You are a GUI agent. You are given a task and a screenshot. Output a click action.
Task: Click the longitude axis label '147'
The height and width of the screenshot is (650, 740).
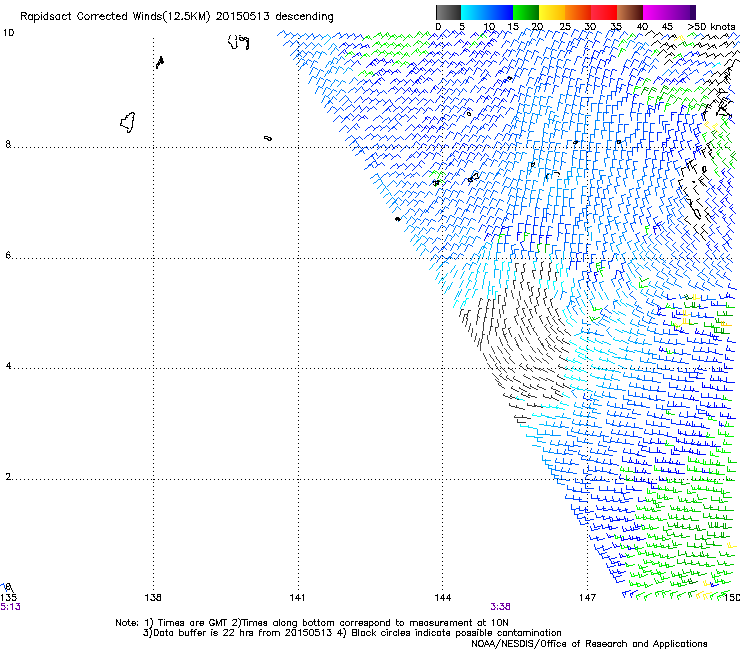point(587,598)
